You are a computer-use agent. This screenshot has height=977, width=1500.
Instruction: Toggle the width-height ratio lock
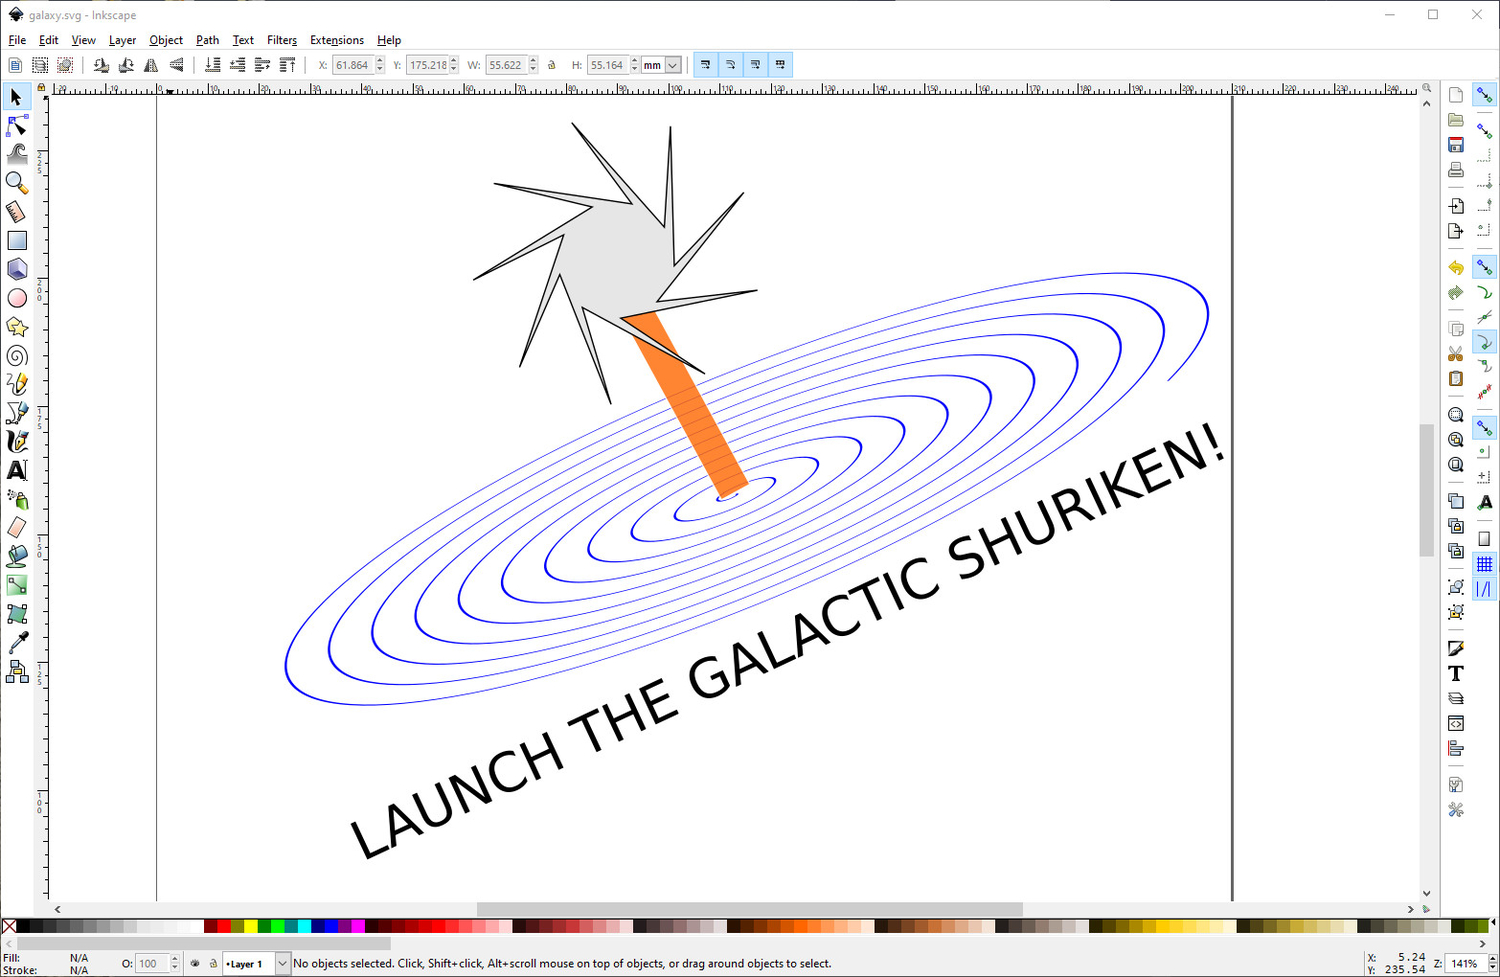pyautogui.click(x=552, y=65)
